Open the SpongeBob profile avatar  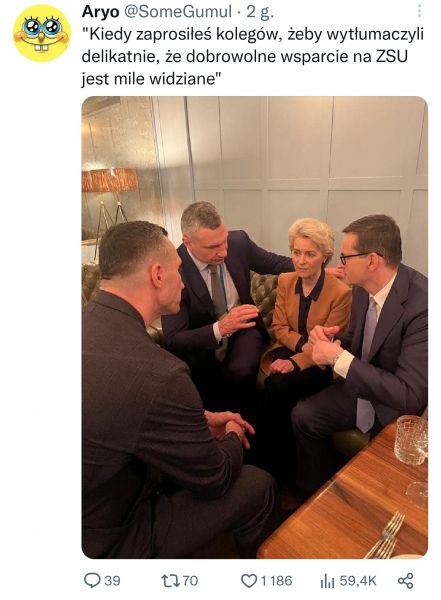[42, 33]
